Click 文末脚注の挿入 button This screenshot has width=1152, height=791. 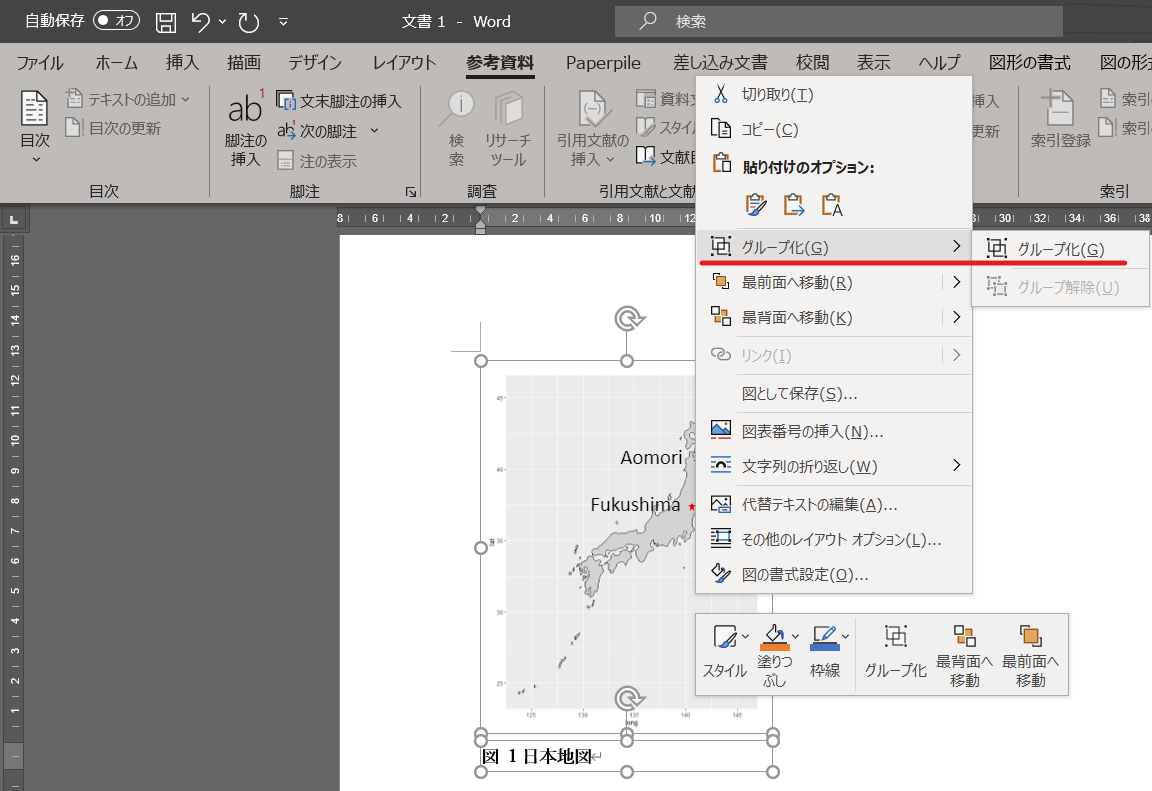tap(339, 101)
